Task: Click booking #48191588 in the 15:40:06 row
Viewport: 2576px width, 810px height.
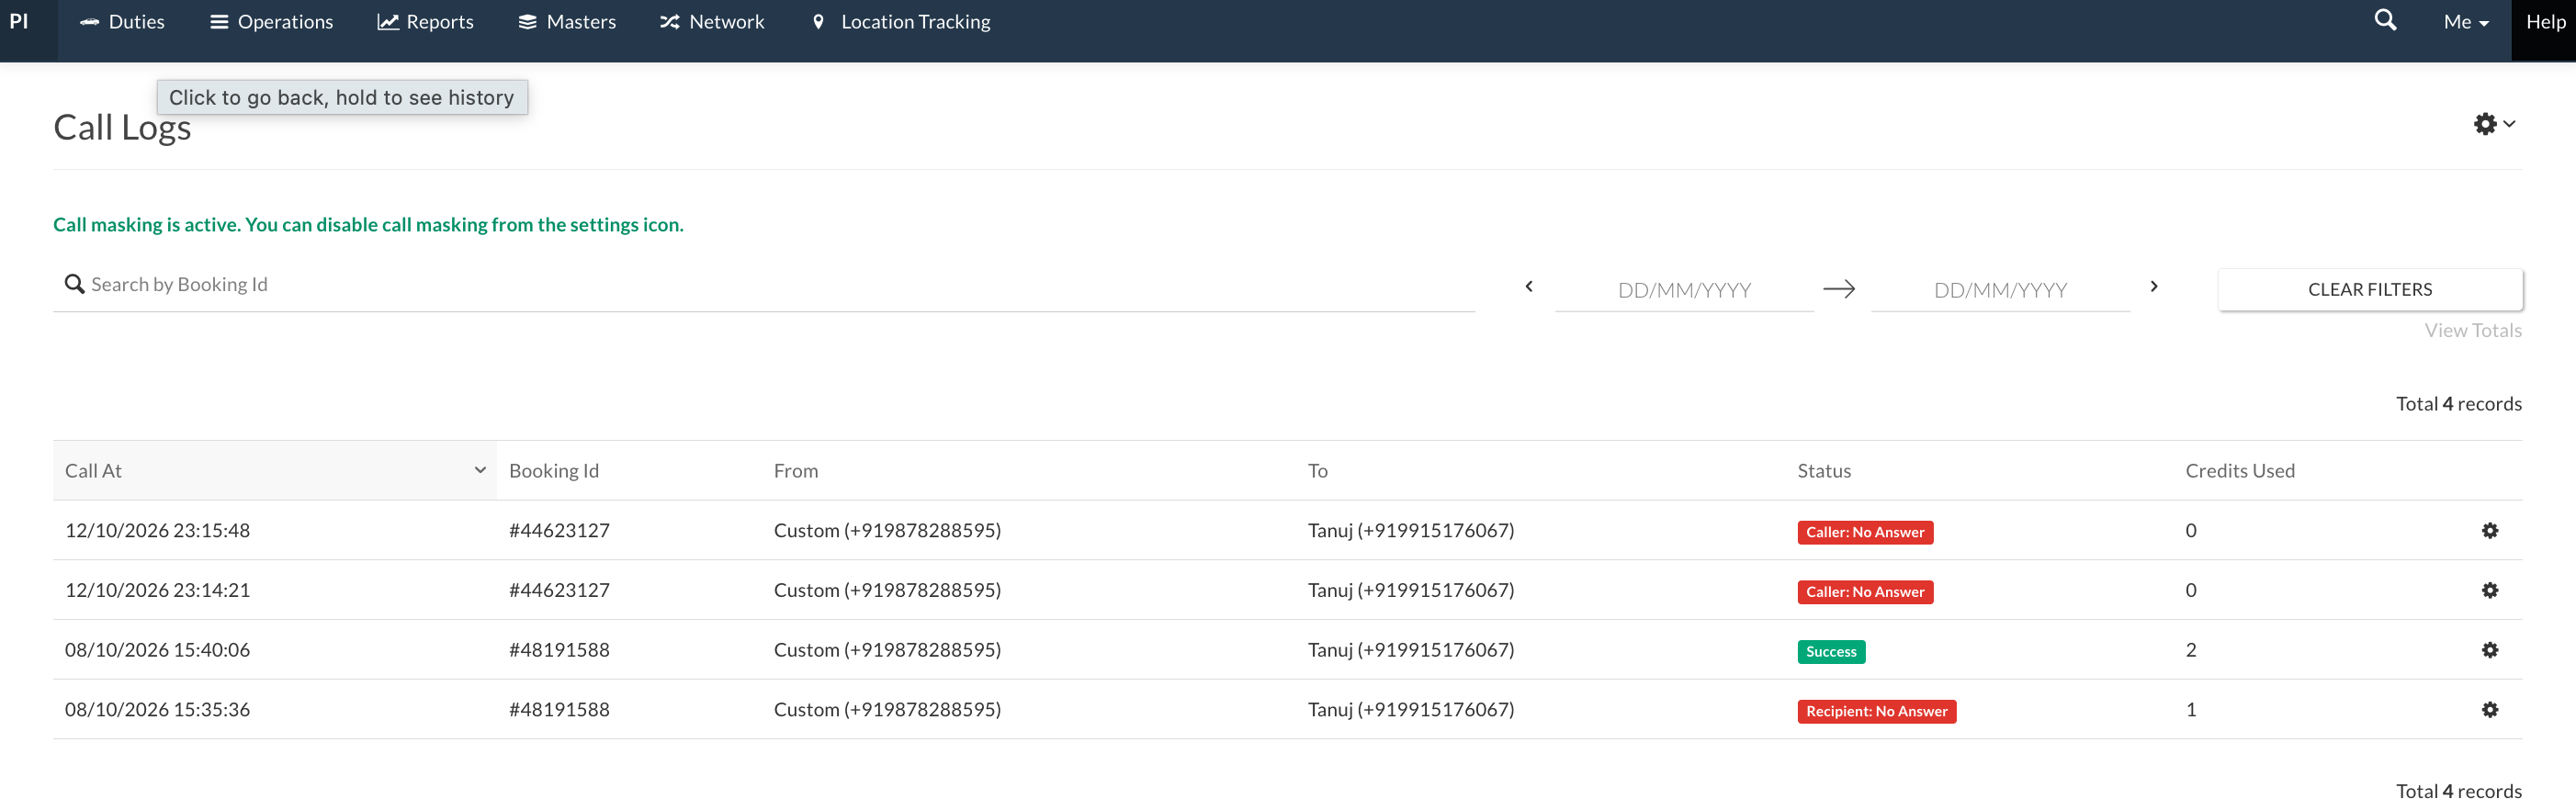Action: pos(559,651)
